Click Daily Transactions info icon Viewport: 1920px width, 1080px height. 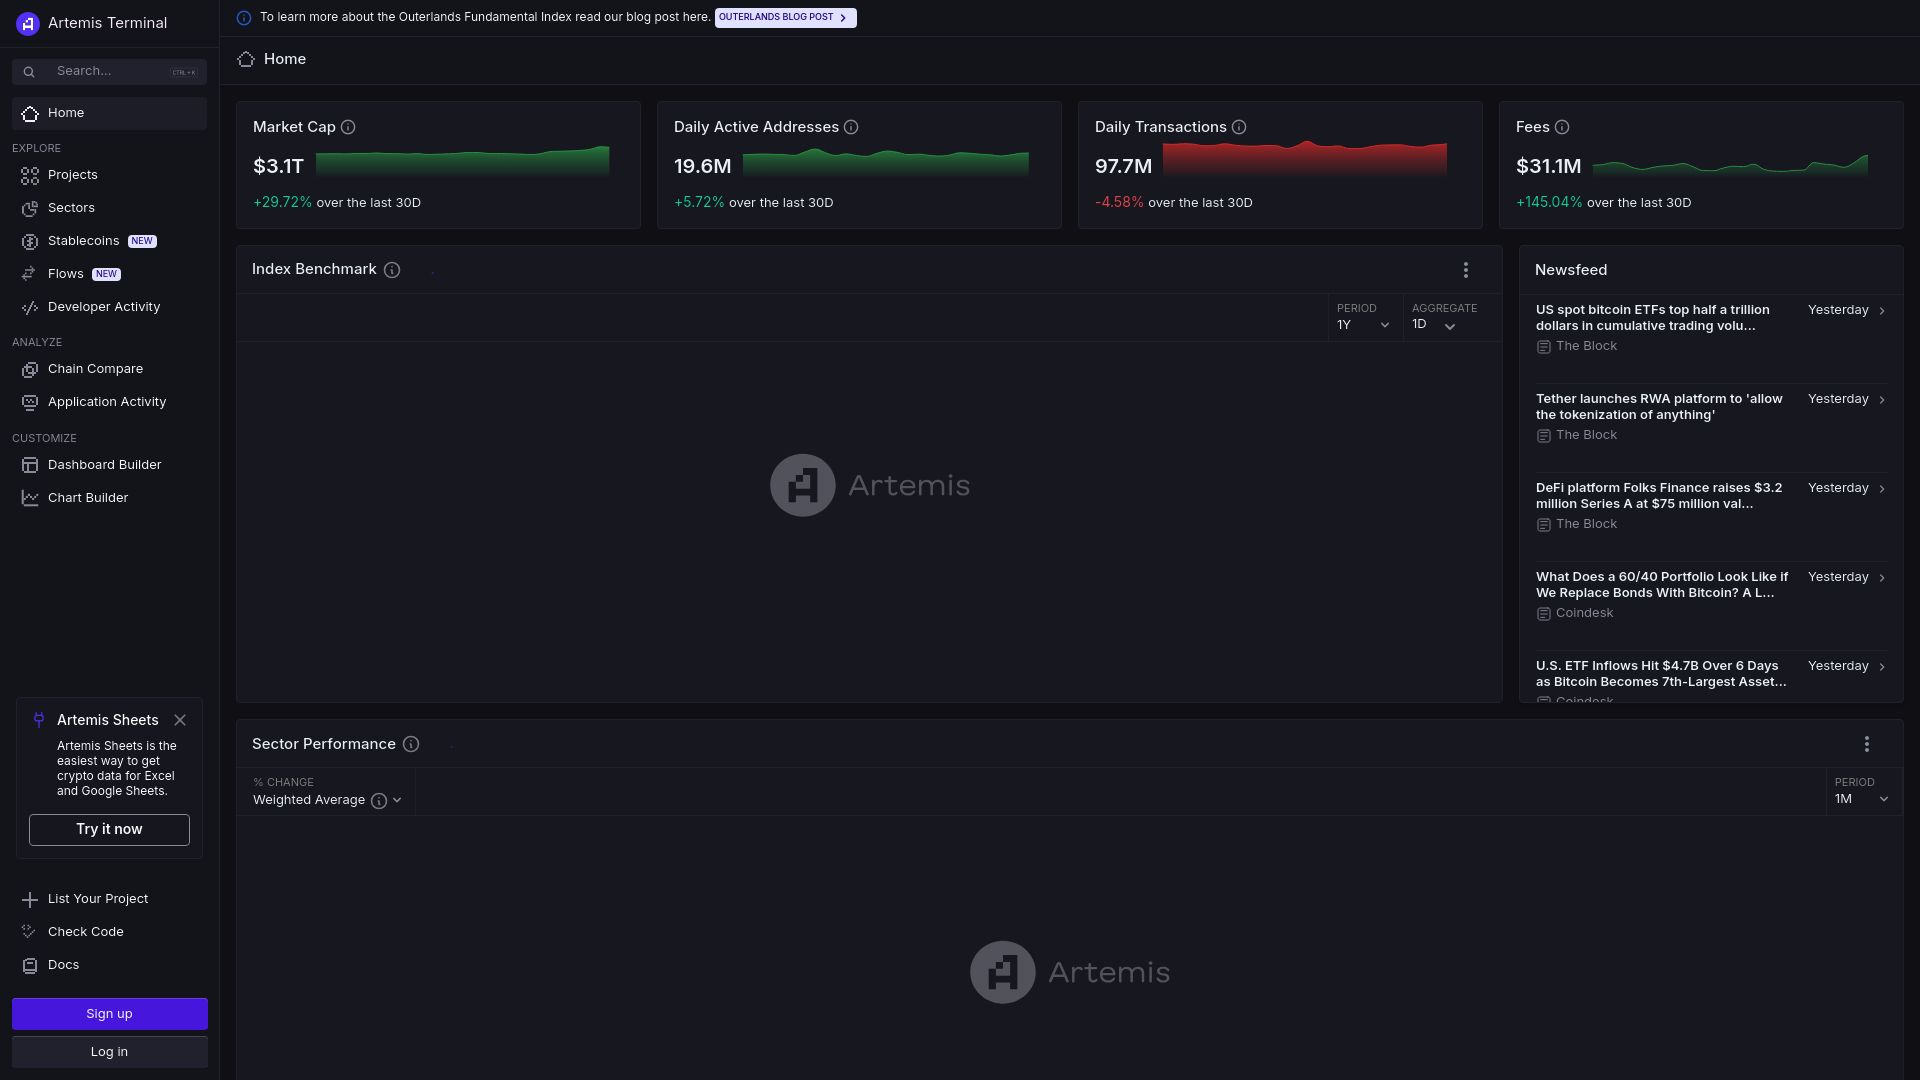click(1239, 127)
